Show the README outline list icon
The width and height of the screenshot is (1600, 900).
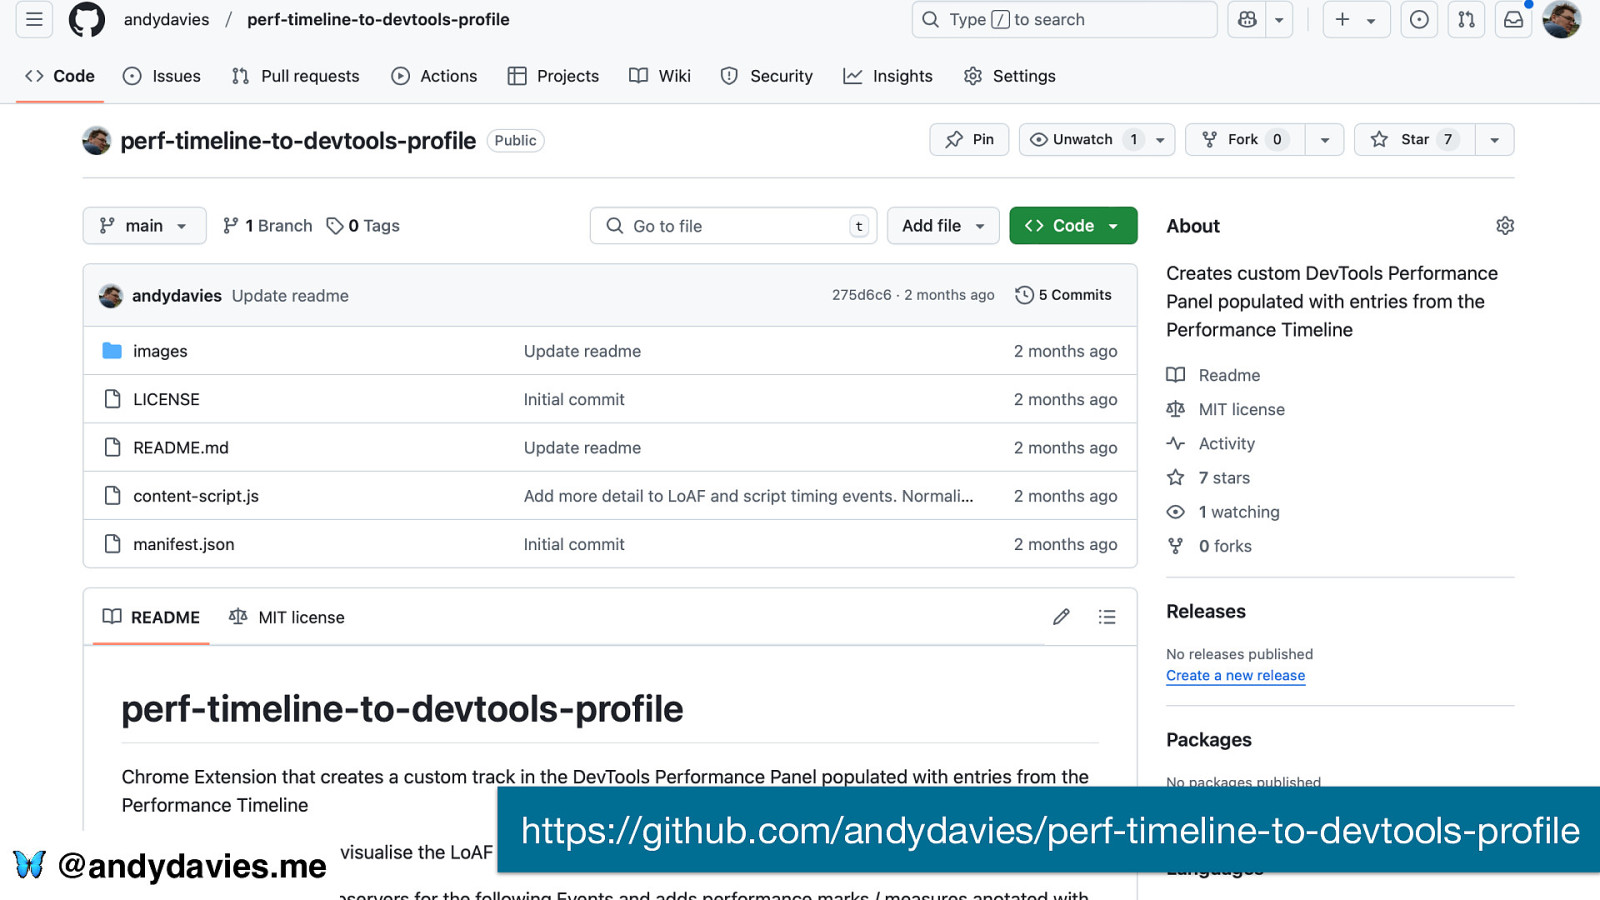tap(1107, 617)
